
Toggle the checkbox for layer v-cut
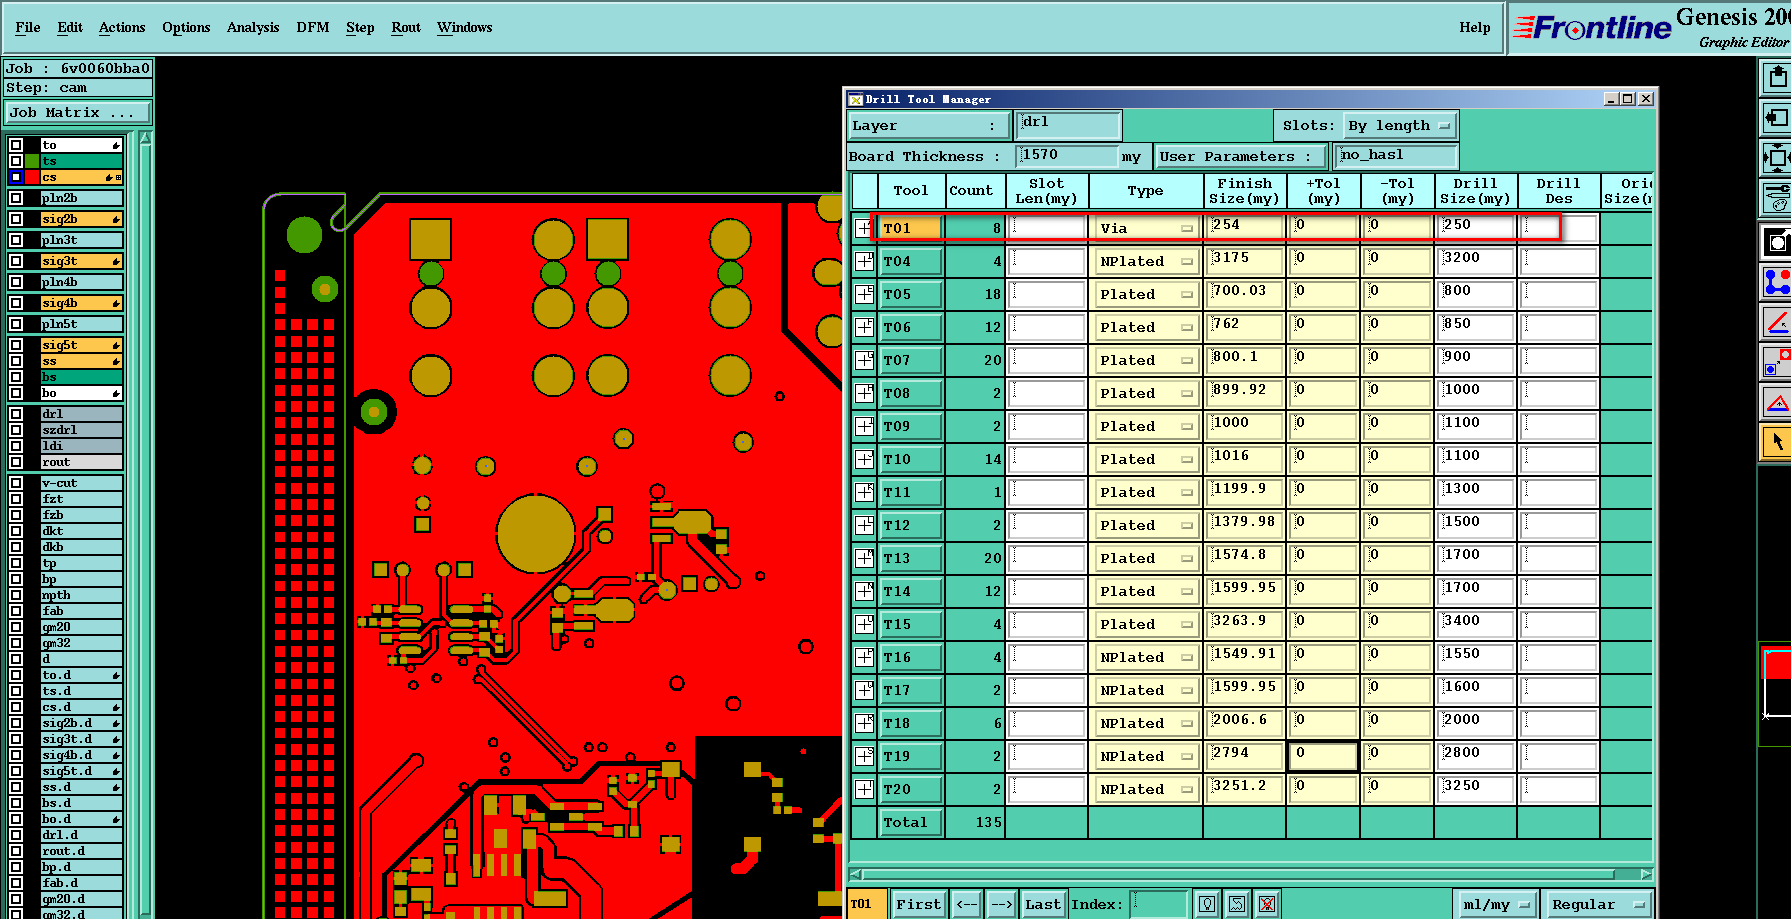pos(16,483)
